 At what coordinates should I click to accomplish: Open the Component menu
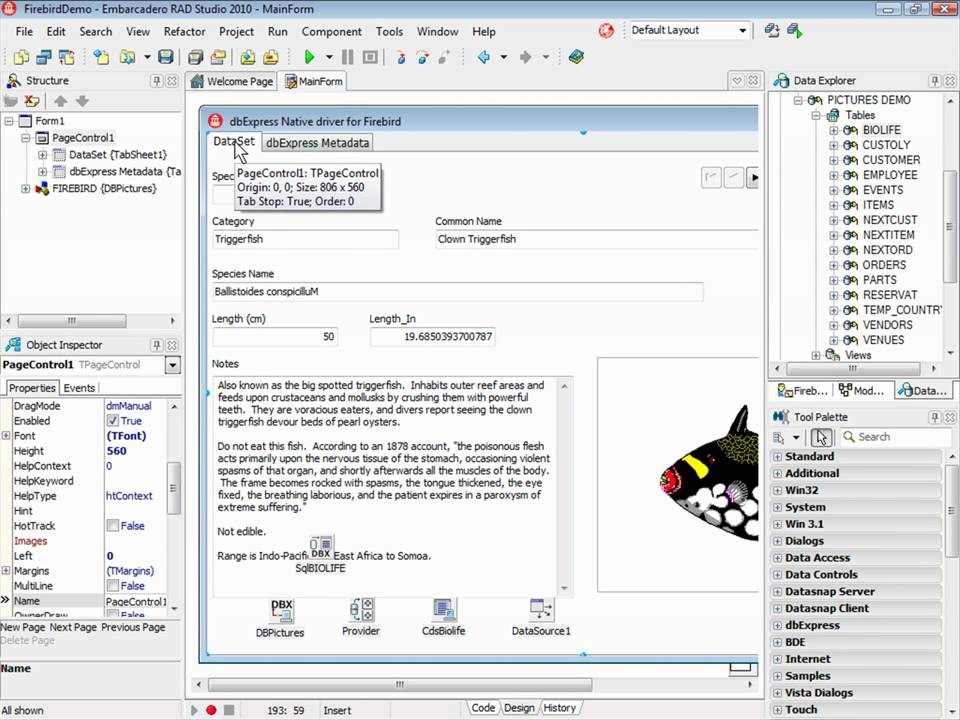(x=331, y=31)
